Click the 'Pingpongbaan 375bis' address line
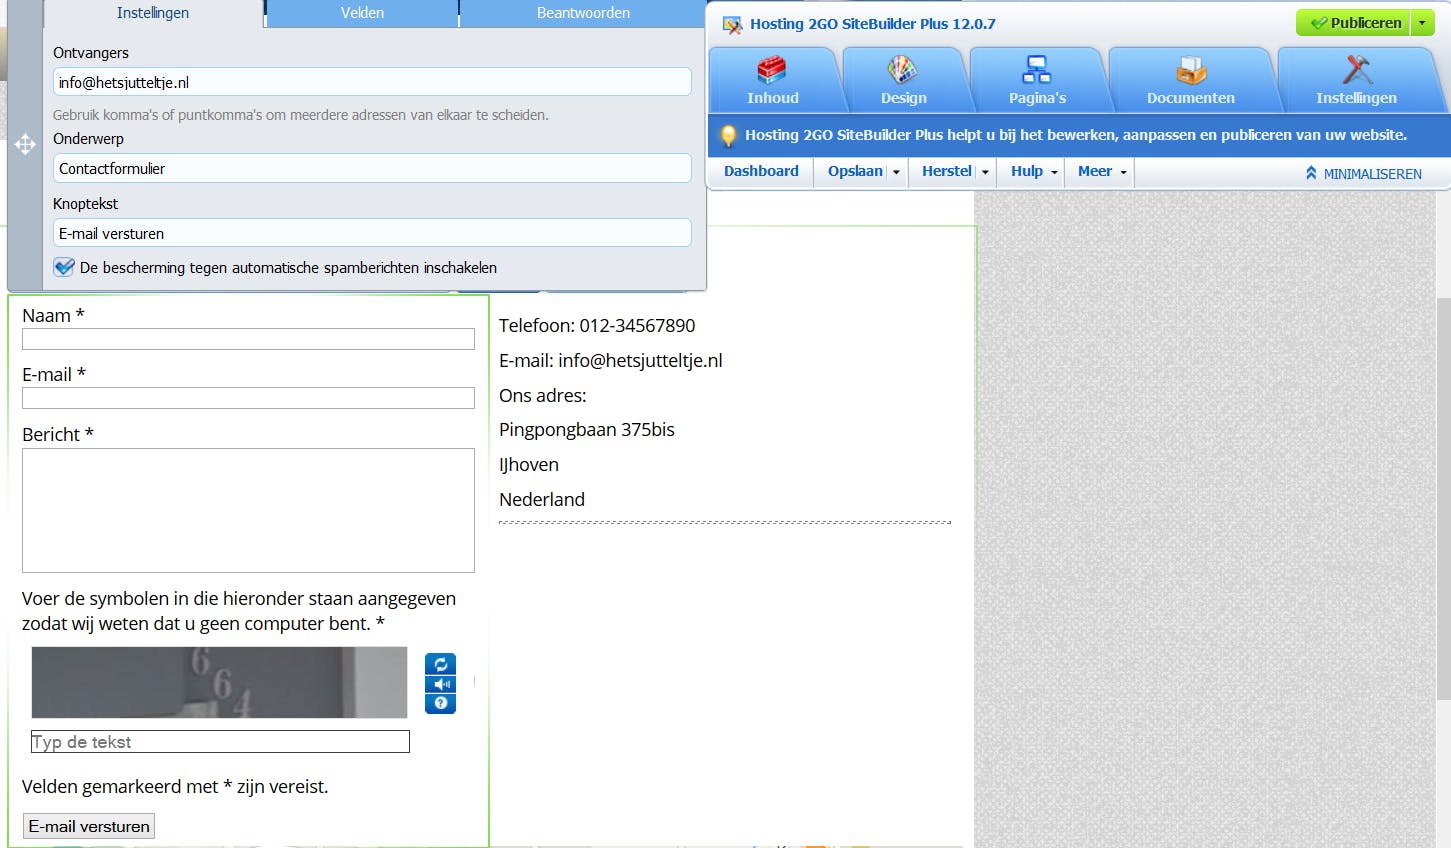This screenshot has width=1451, height=848. point(587,430)
